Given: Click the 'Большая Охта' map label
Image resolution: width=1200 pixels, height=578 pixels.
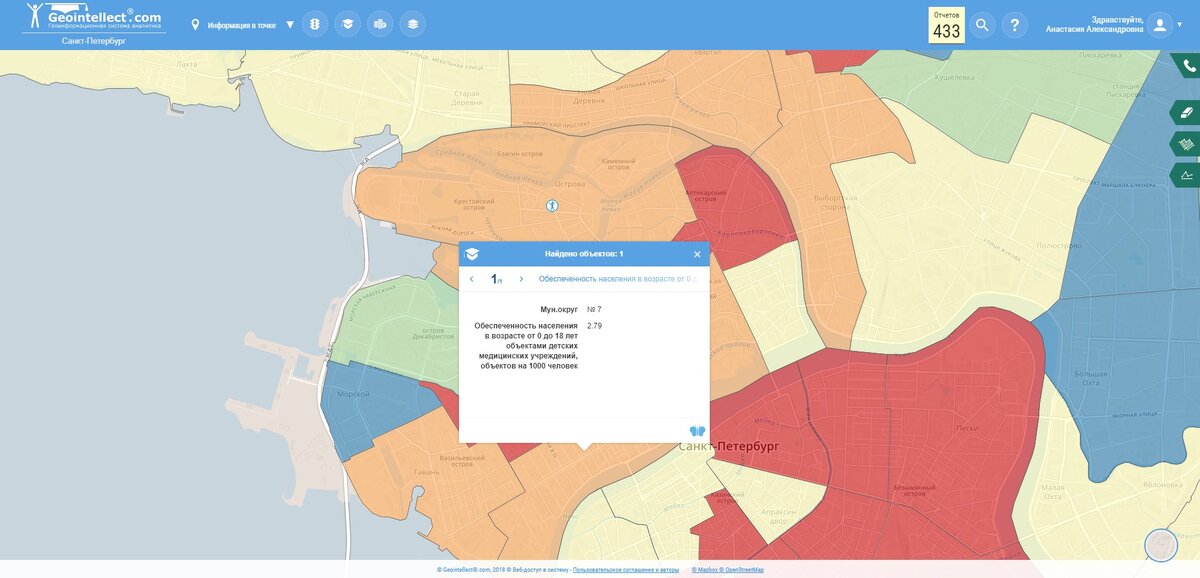Looking at the screenshot, I should point(1090,379).
